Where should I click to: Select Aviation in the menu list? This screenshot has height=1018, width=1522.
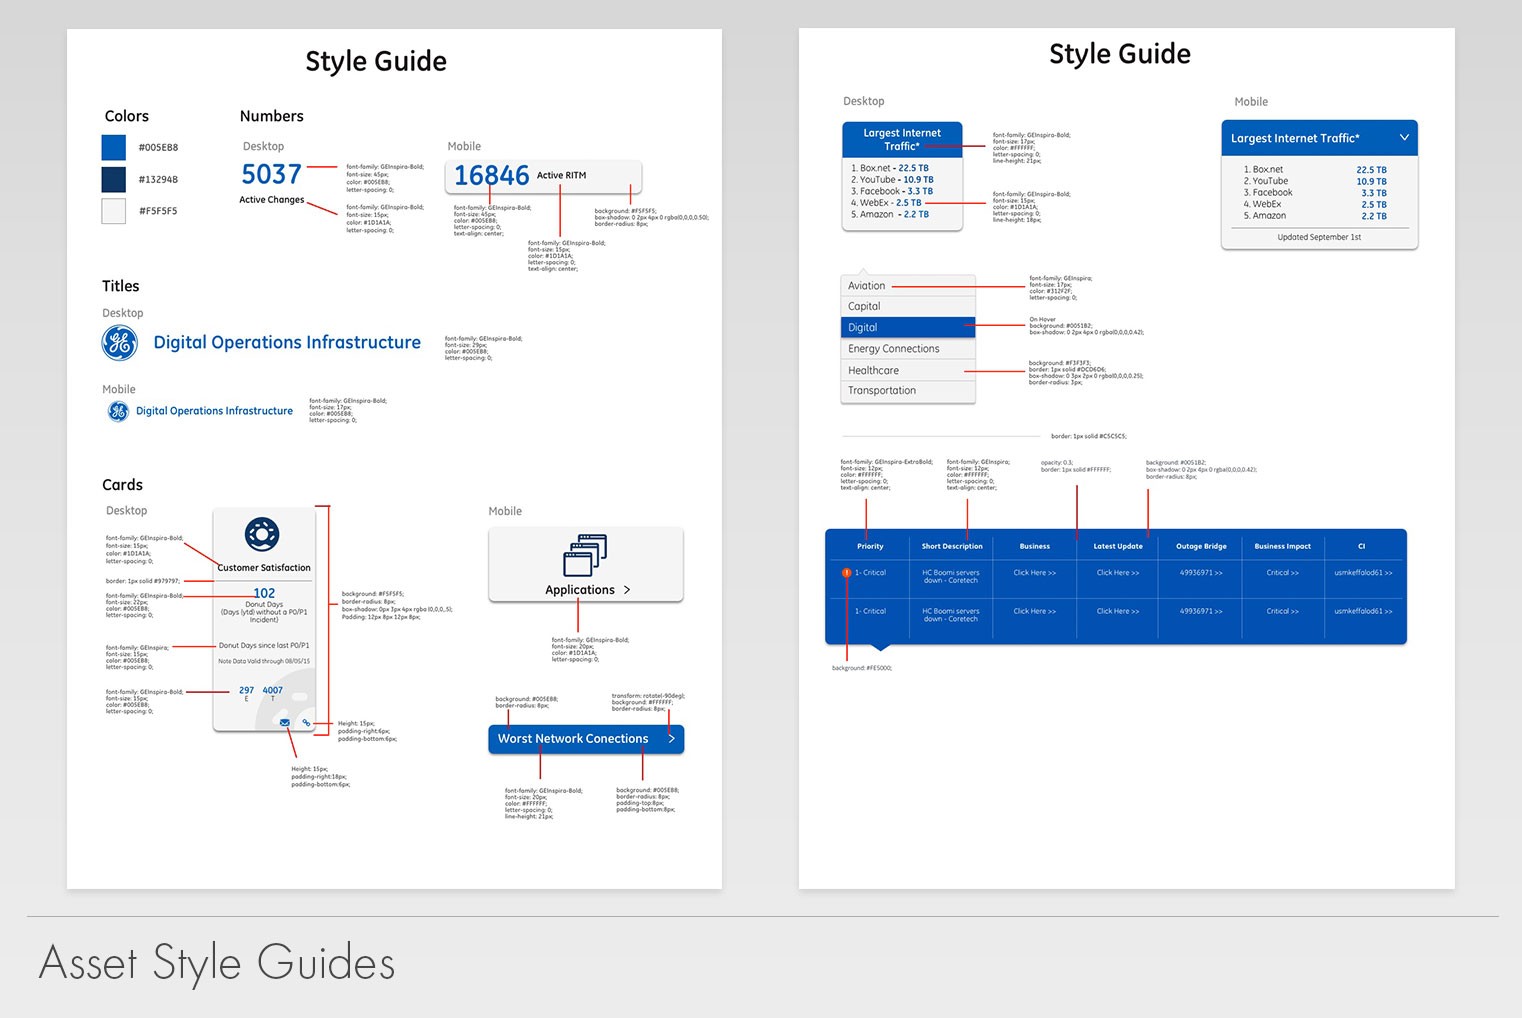point(908,285)
